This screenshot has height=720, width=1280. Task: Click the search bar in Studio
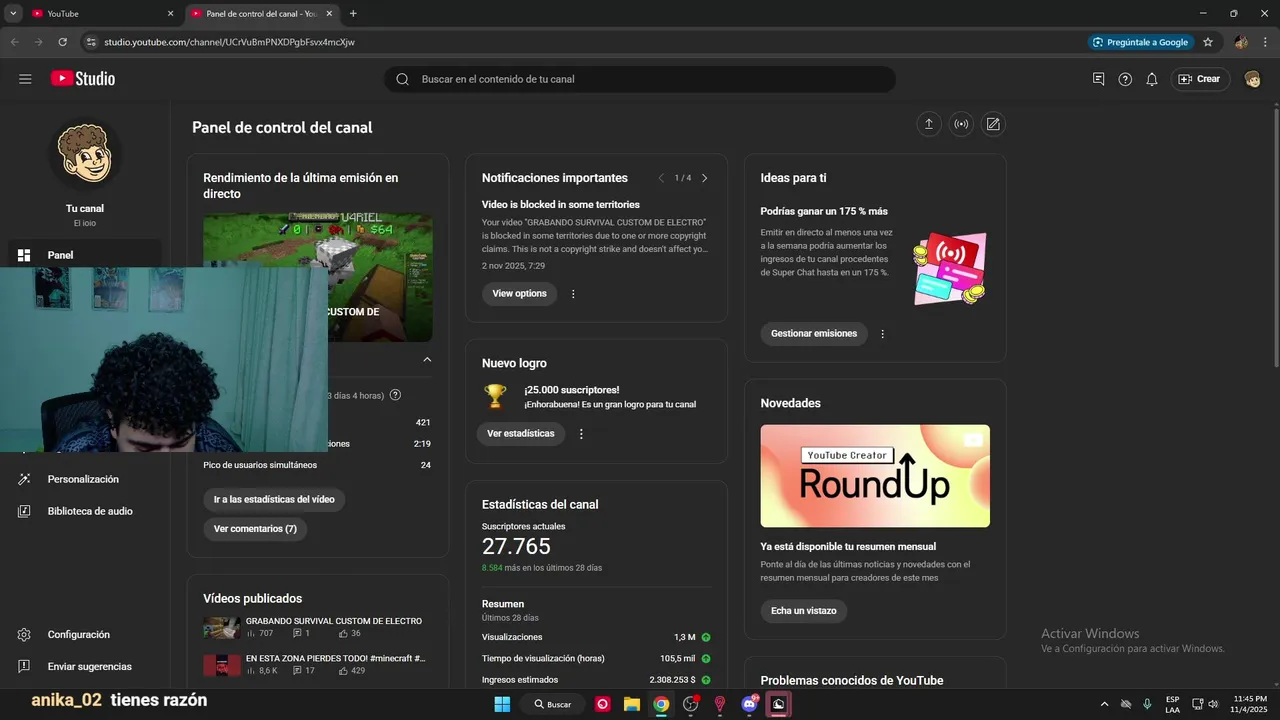click(640, 79)
